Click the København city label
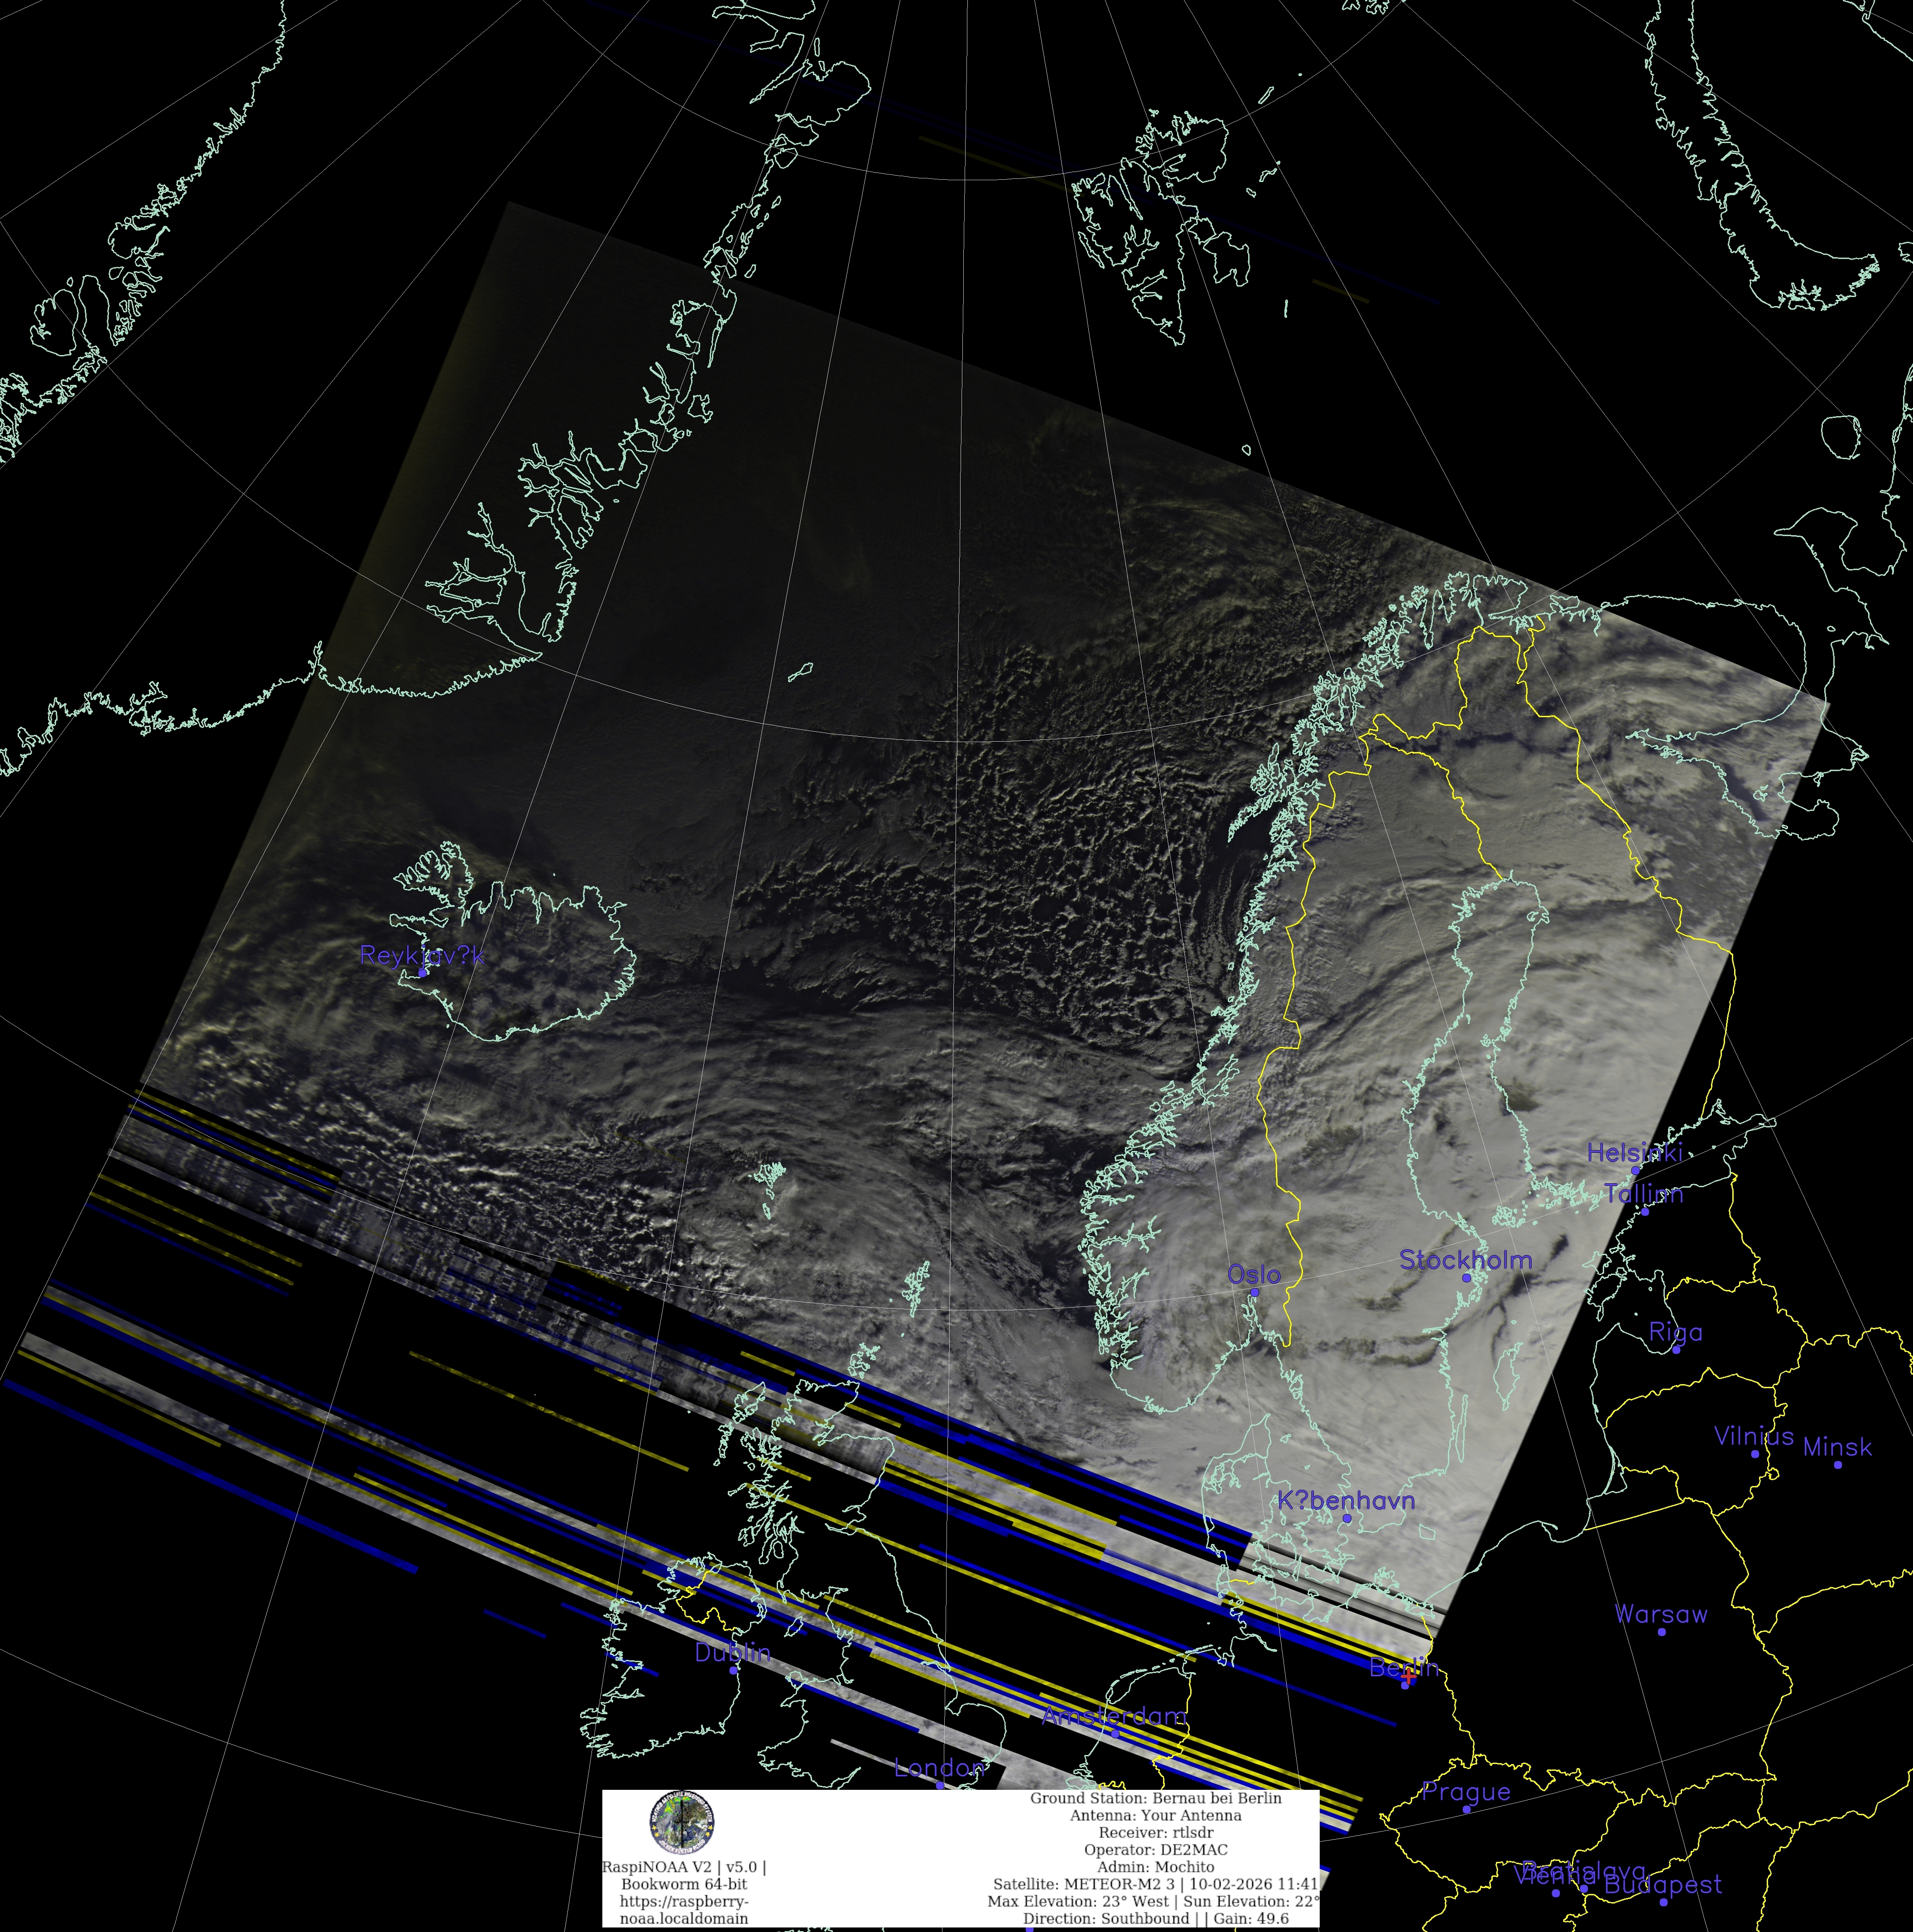The height and width of the screenshot is (1932, 1913). point(1346,1500)
